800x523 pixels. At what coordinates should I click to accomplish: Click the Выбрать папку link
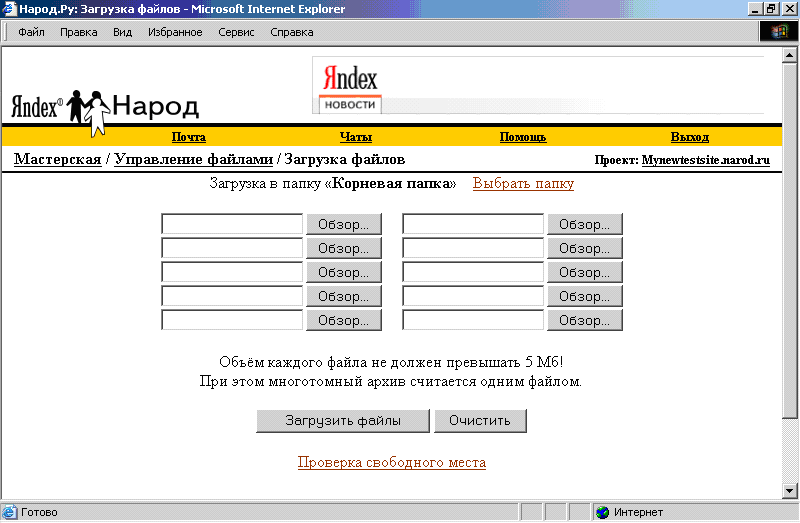523,183
